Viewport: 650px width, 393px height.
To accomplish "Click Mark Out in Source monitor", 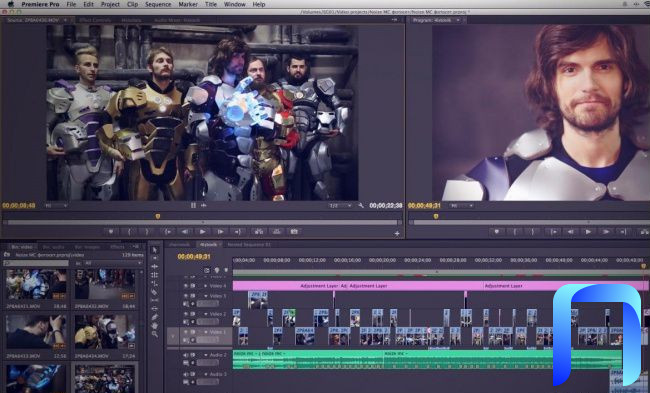I will (x=147, y=232).
